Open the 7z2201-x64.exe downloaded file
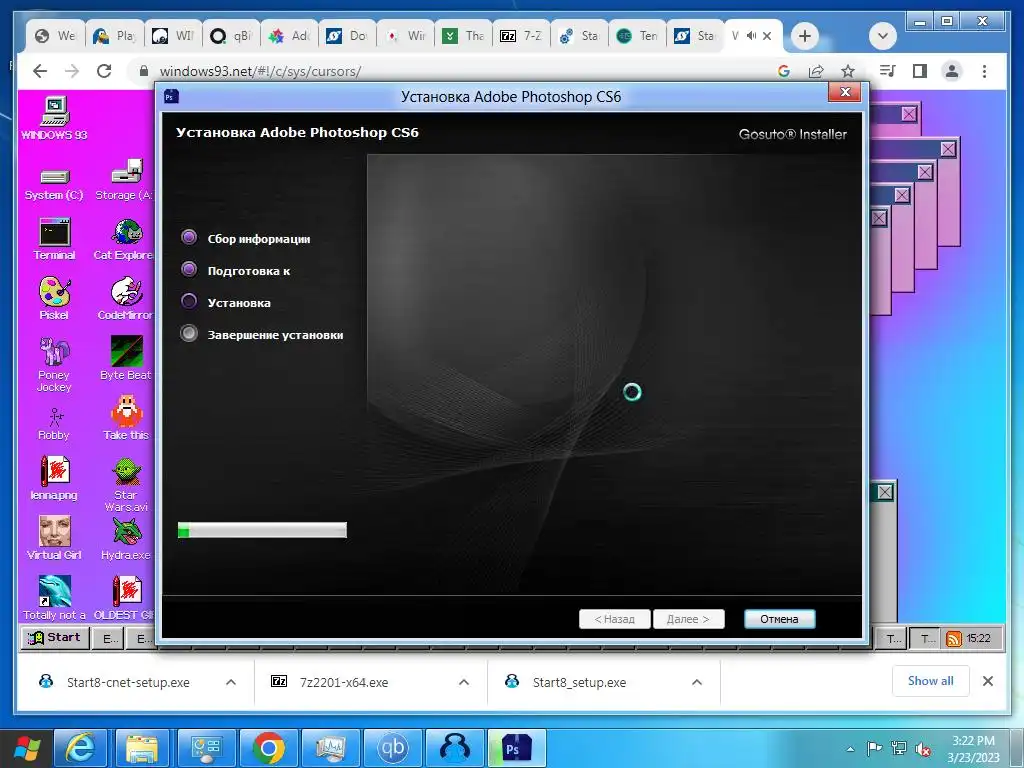This screenshot has height=768, width=1024. [343, 682]
